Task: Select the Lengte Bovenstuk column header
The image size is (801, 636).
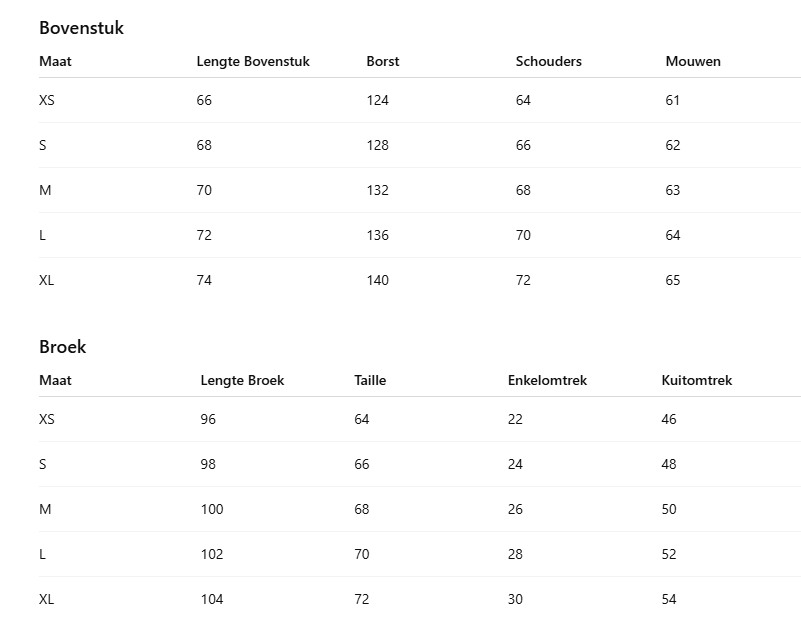Action: coord(253,61)
